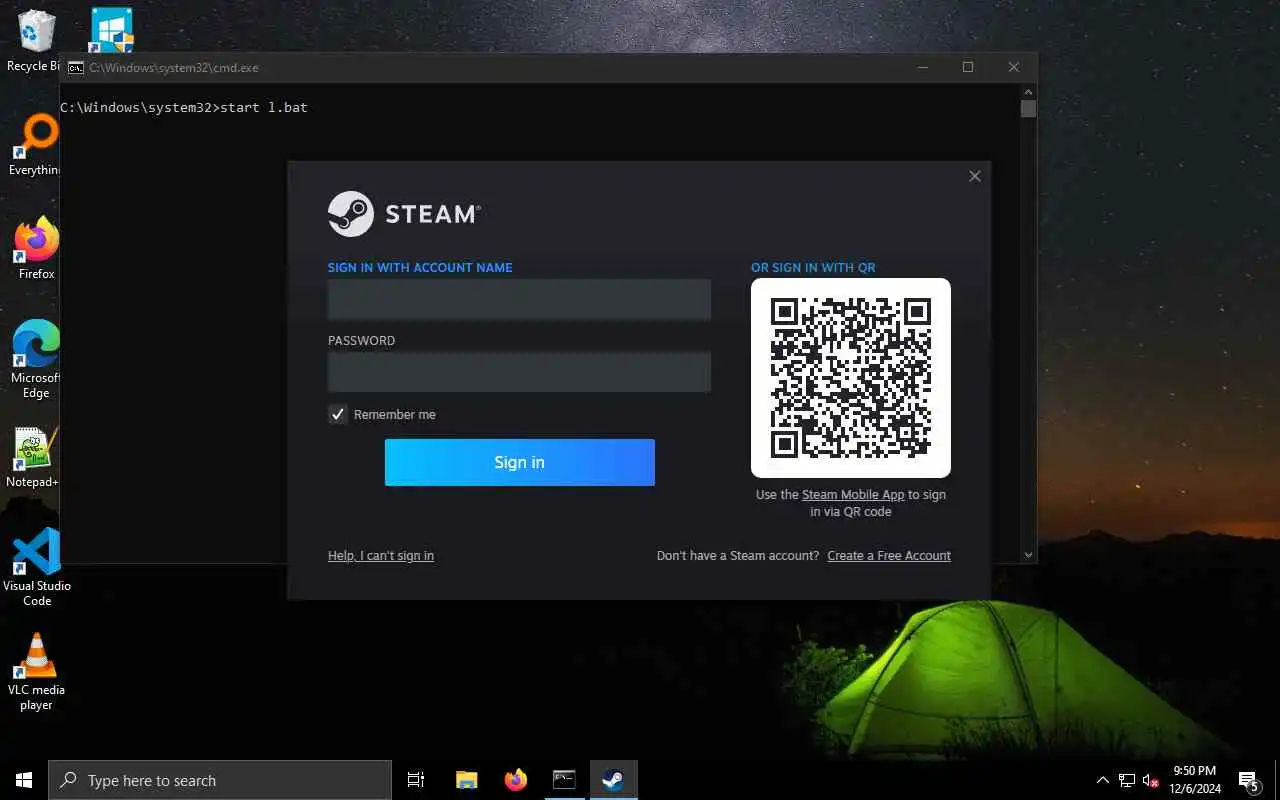Click the SIGN IN WITH ACCOUNT NAME label
The width and height of the screenshot is (1280, 800).
[x=420, y=268]
